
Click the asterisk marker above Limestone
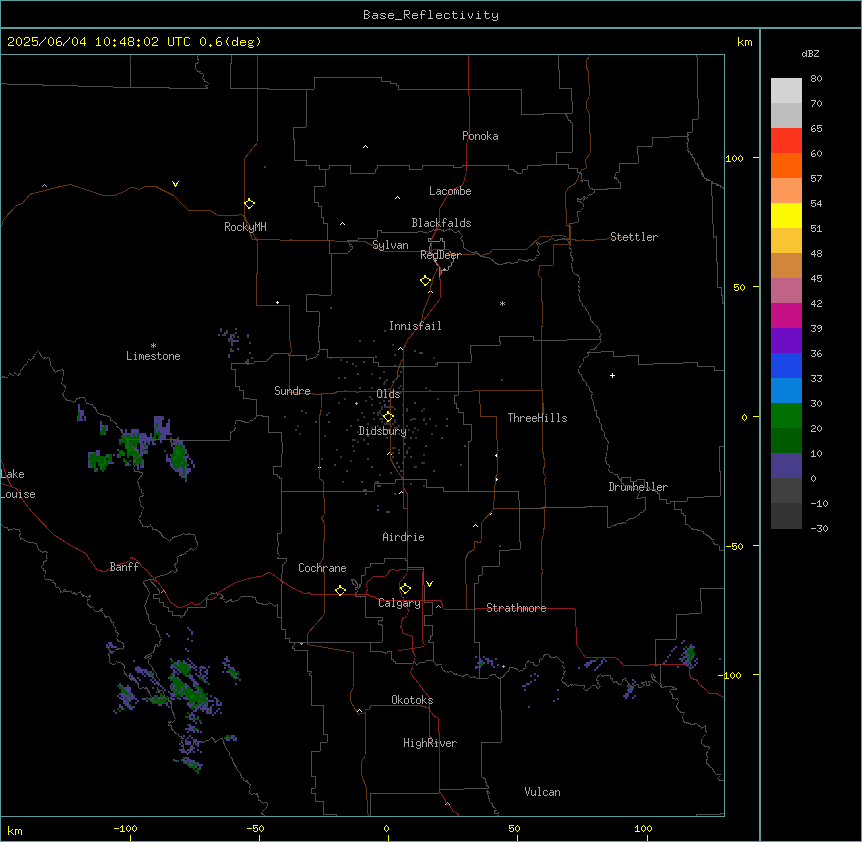[x=153, y=345]
